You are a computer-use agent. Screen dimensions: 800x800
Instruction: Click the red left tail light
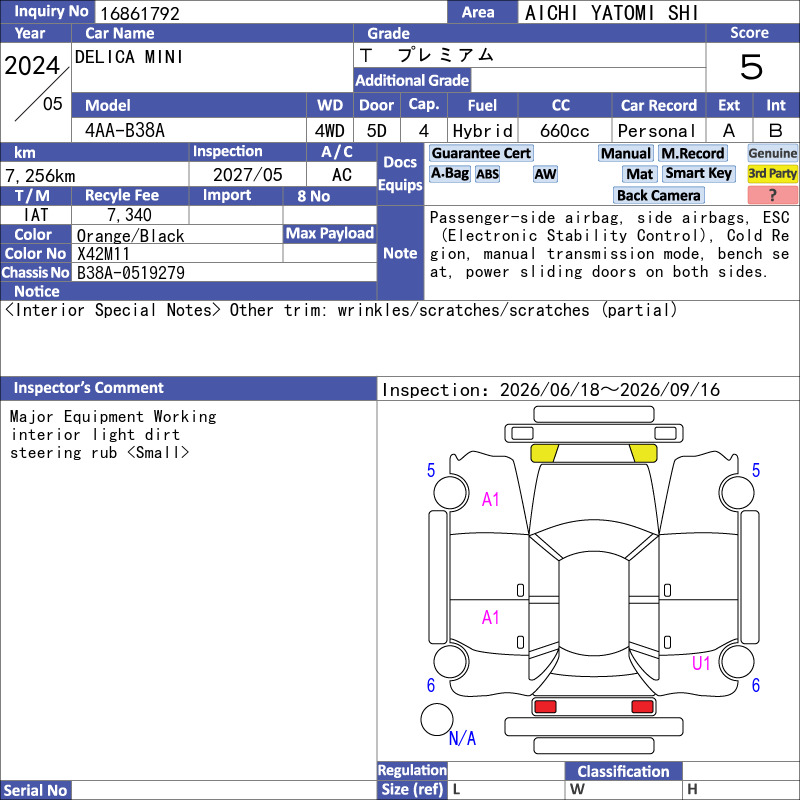click(x=545, y=707)
